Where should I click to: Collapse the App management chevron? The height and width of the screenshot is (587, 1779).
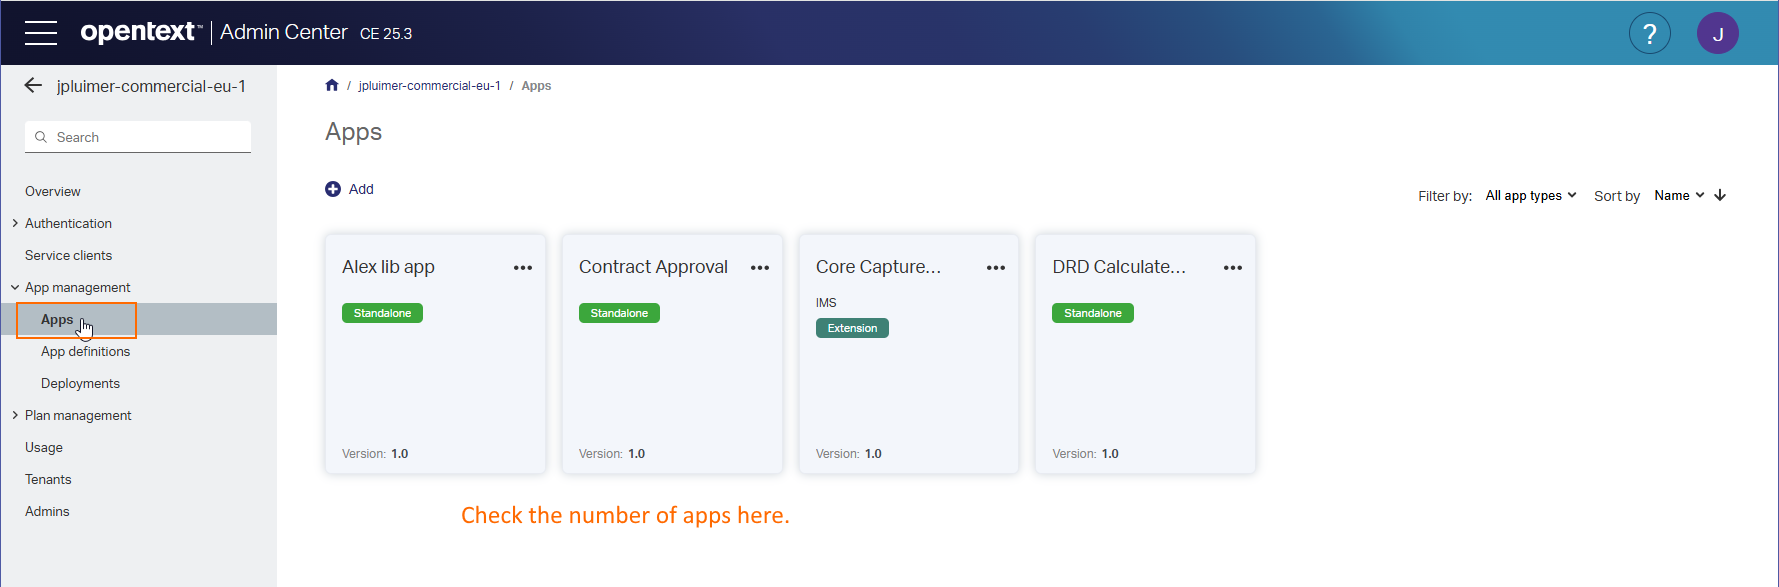[15, 287]
